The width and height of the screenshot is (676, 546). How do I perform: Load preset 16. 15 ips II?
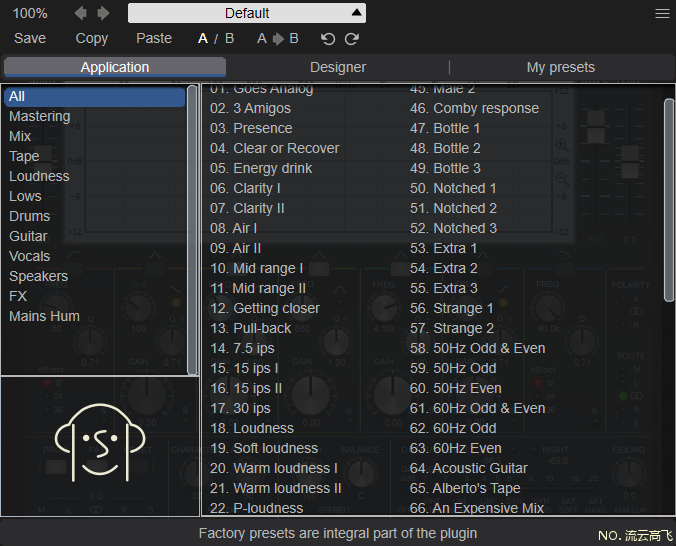coord(246,388)
